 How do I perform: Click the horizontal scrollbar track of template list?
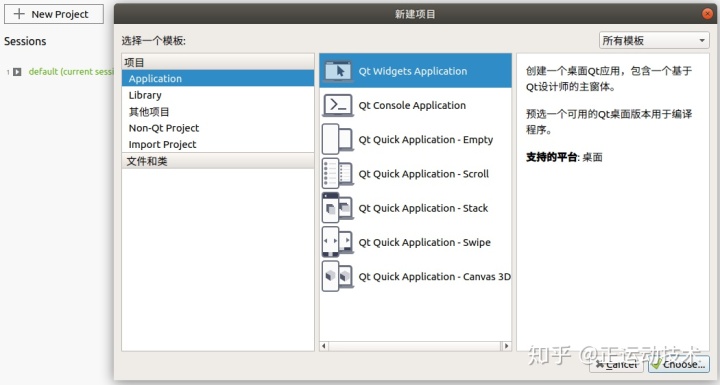pyautogui.click(x=415, y=345)
